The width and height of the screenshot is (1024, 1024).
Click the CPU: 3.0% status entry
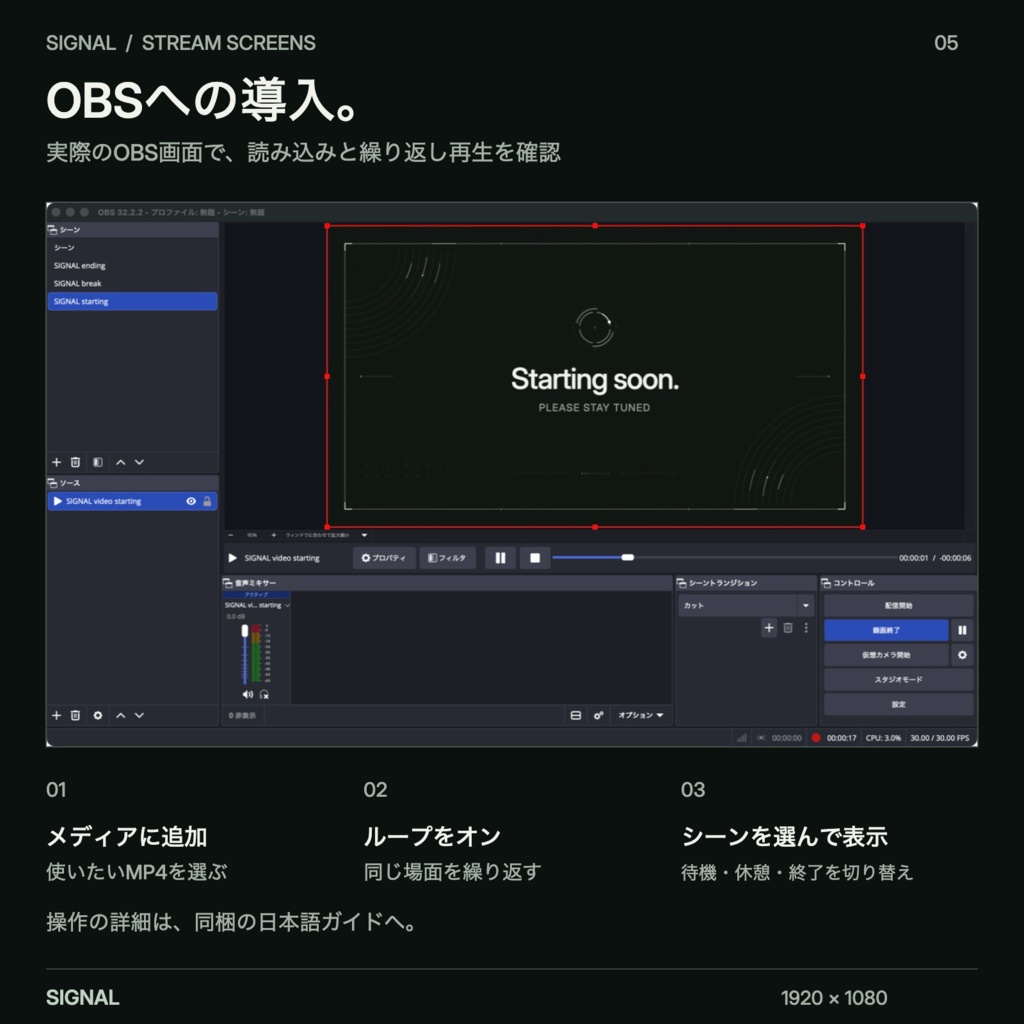[883, 738]
